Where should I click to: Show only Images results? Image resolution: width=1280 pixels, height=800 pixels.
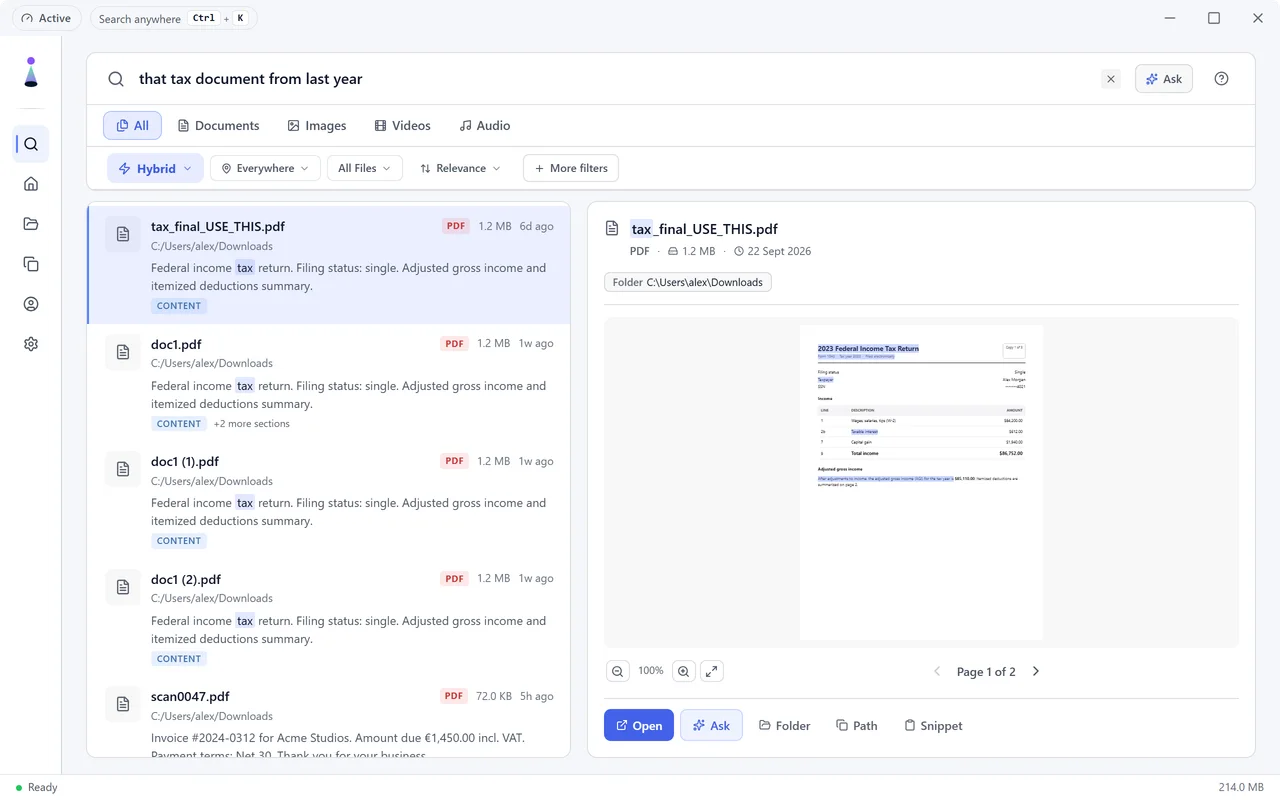click(316, 125)
